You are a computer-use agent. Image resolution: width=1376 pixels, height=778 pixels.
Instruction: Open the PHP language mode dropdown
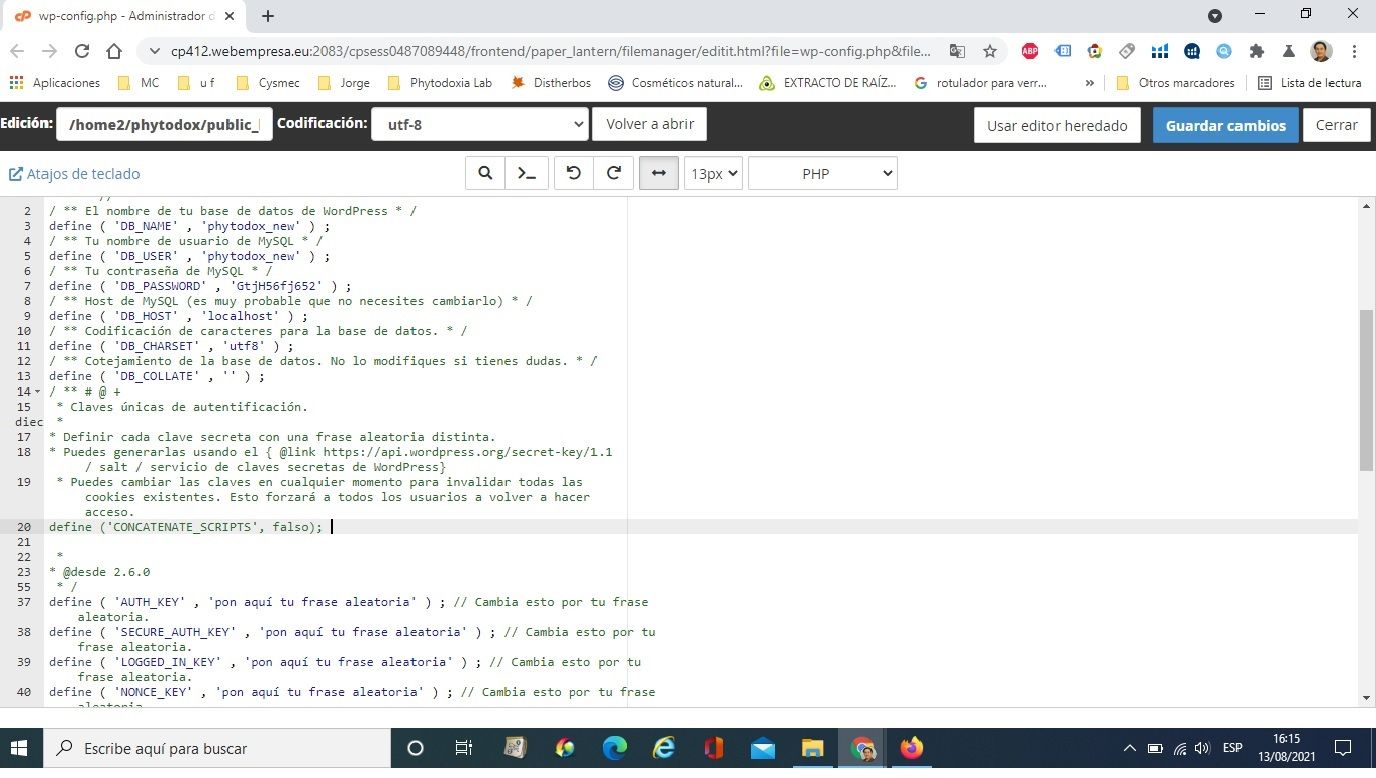[822, 173]
